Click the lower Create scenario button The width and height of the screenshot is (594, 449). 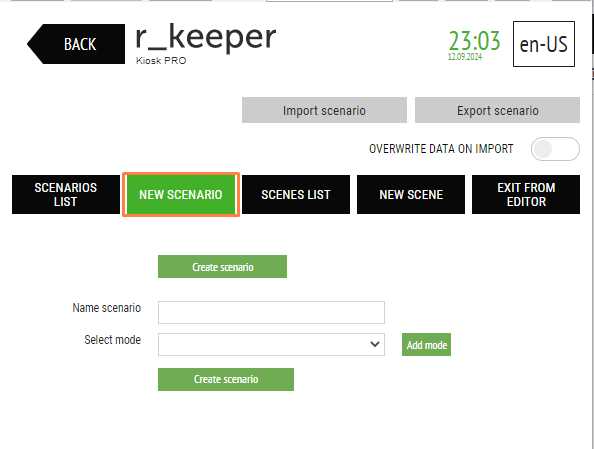(226, 379)
